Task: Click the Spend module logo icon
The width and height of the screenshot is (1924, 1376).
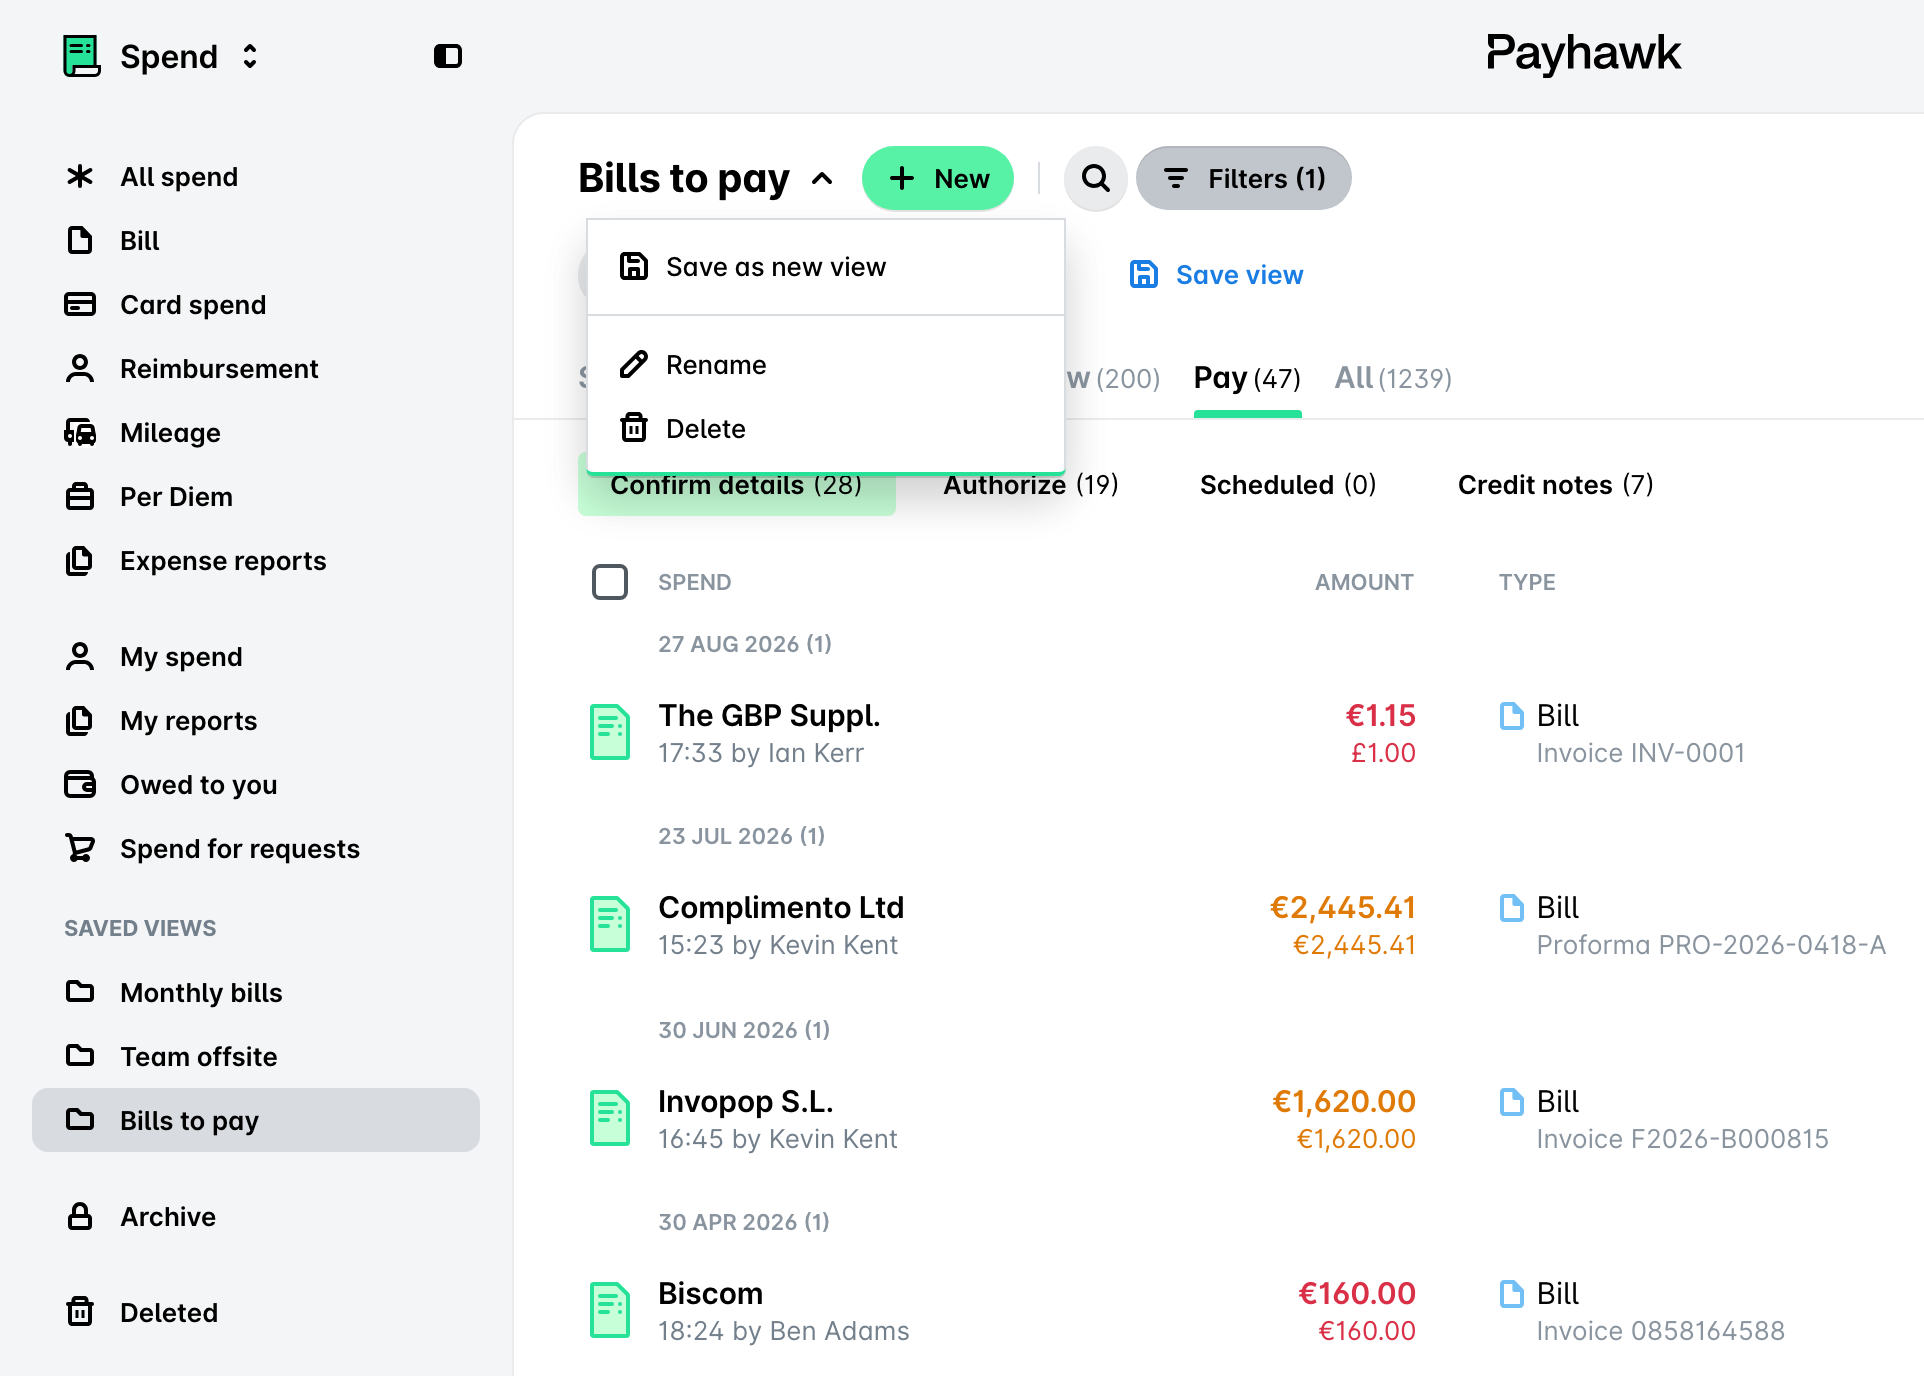Action: (x=81, y=56)
